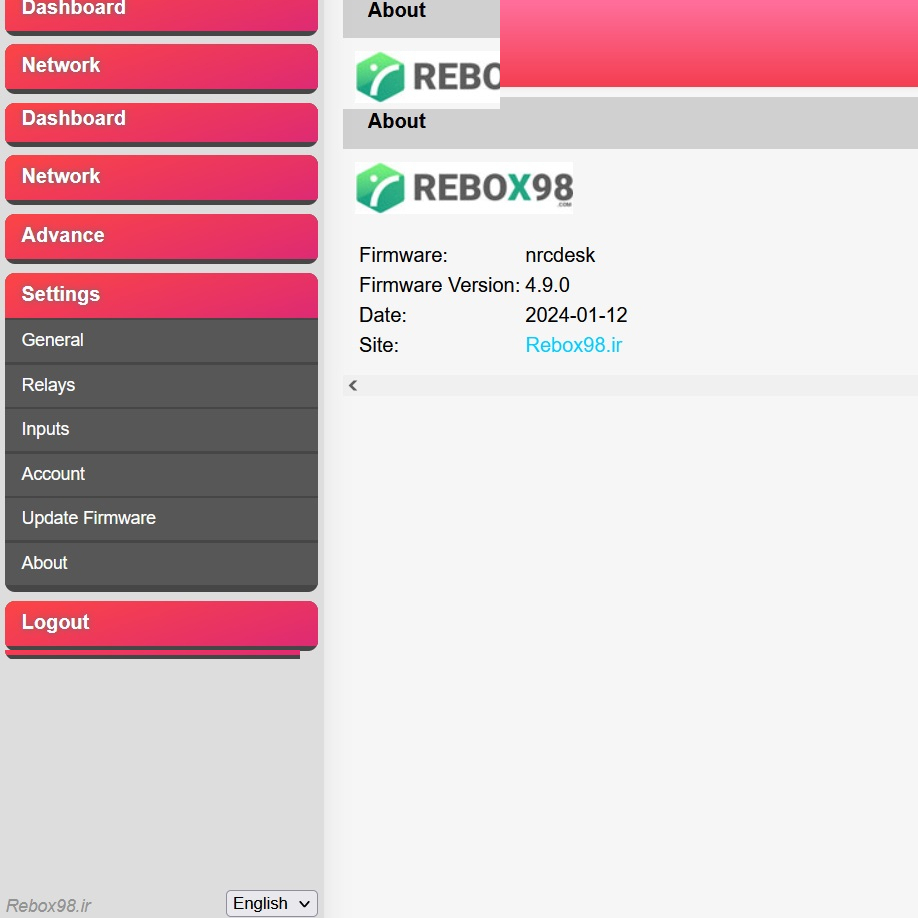Click the italic Rebox98.ir footer text
This screenshot has width=918, height=918.
point(49,905)
